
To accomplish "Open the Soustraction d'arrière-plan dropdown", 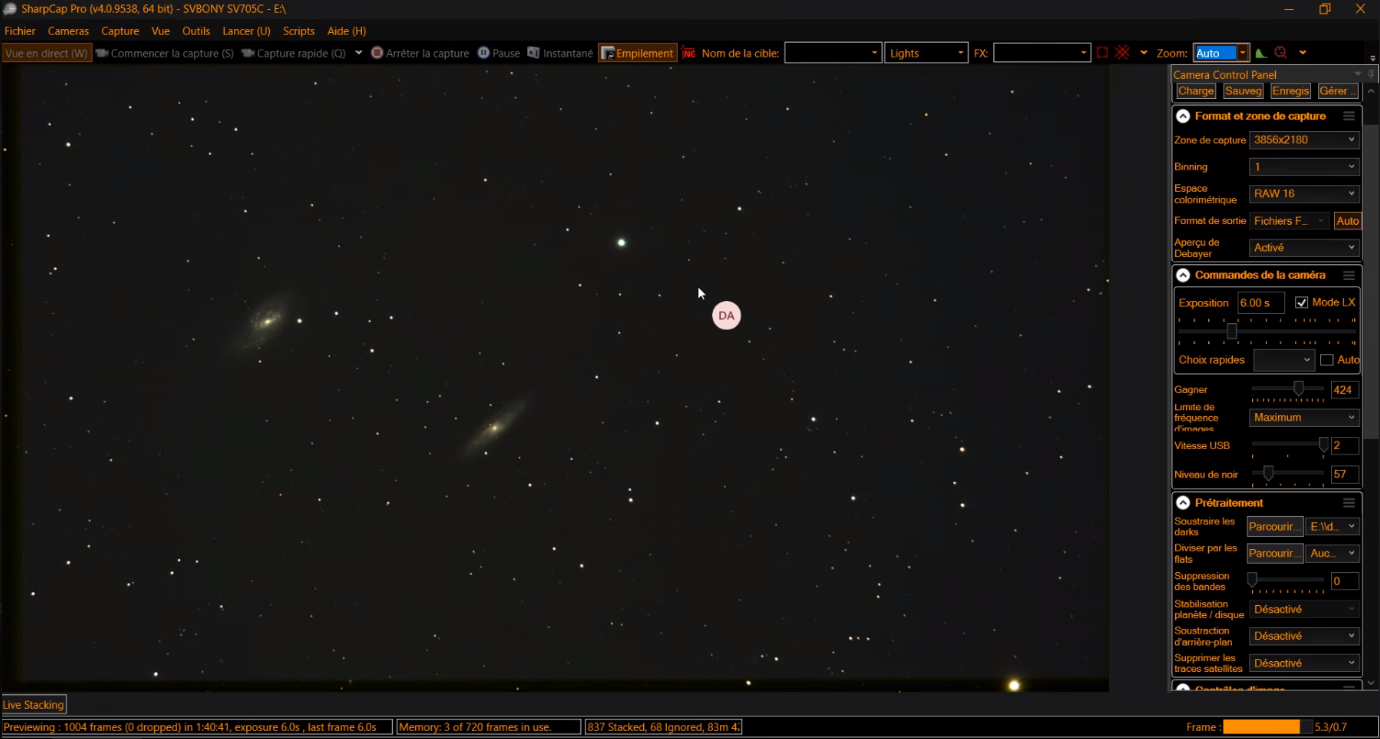I will (x=1304, y=636).
